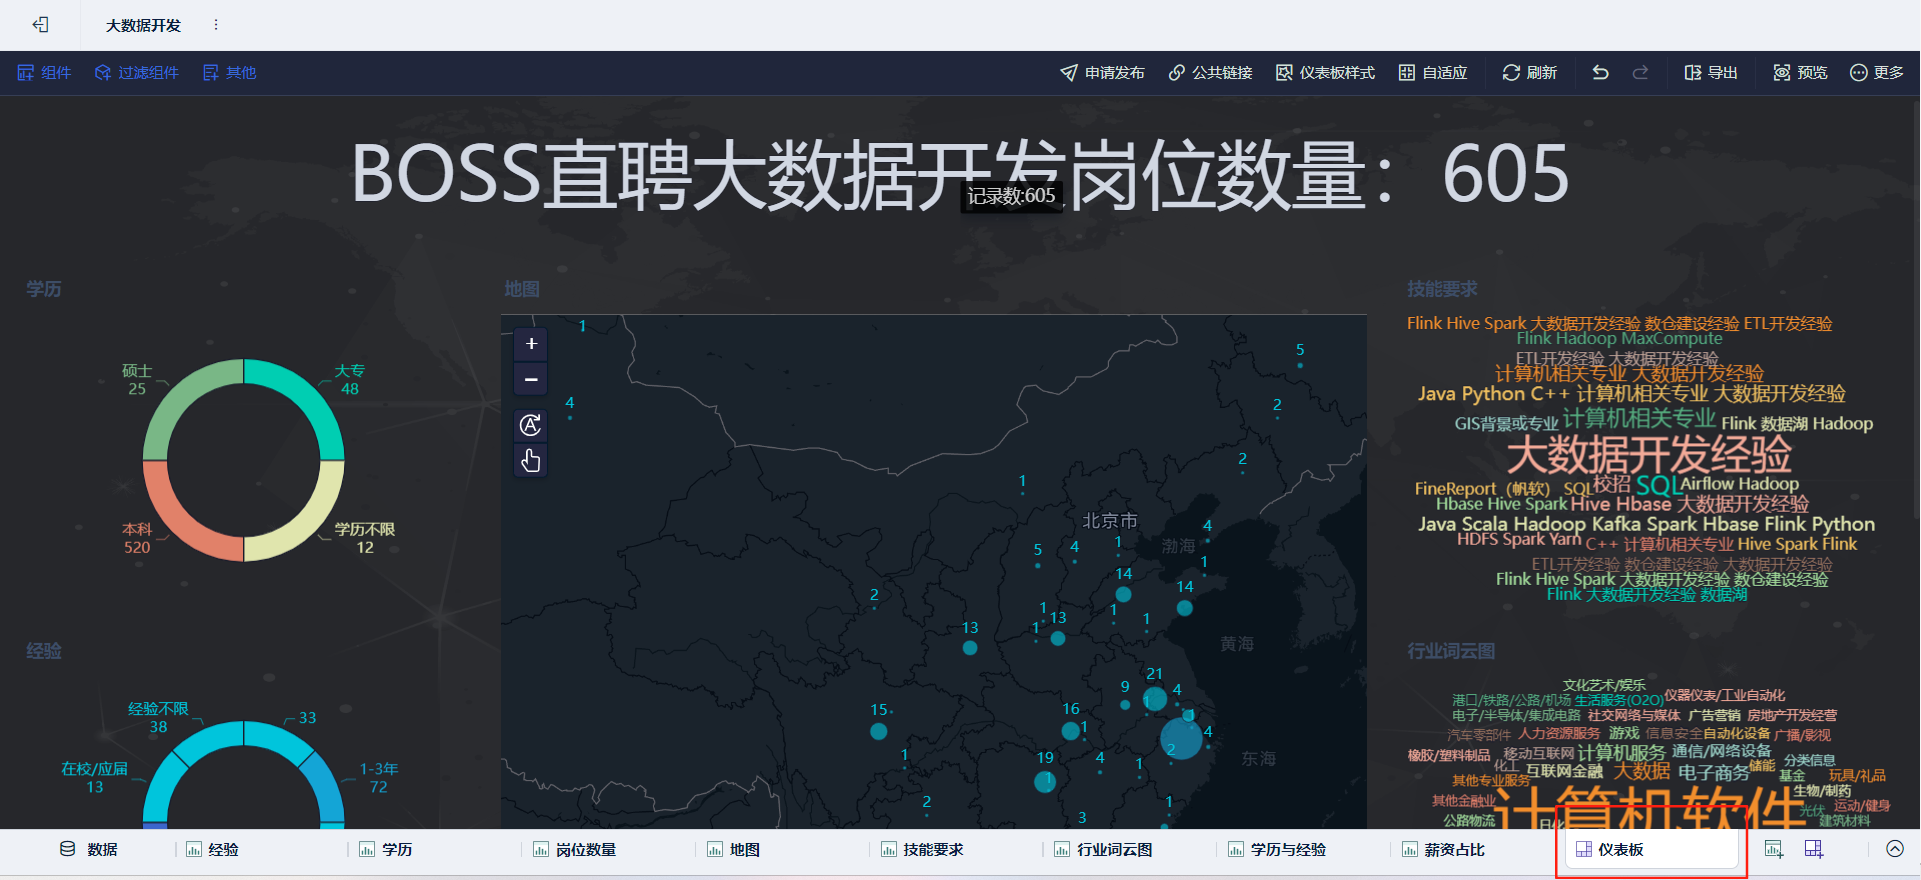Click the 北京市 label on the map
Screen dimensions: 1921x880
(1110, 521)
